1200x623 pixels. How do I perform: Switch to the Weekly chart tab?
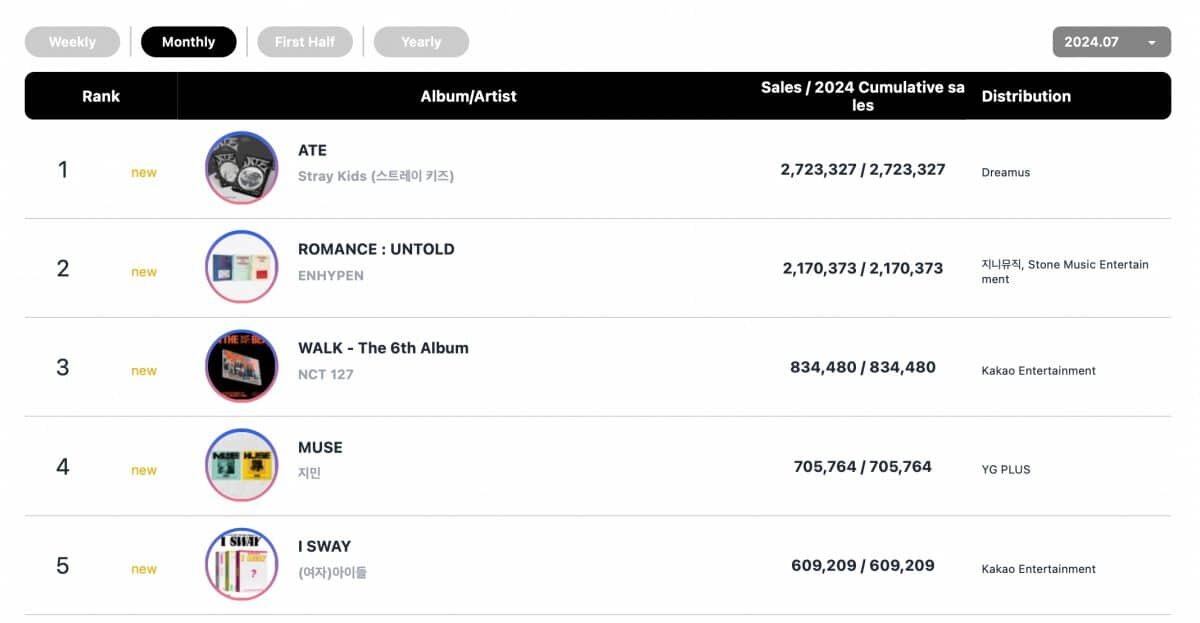(72, 42)
